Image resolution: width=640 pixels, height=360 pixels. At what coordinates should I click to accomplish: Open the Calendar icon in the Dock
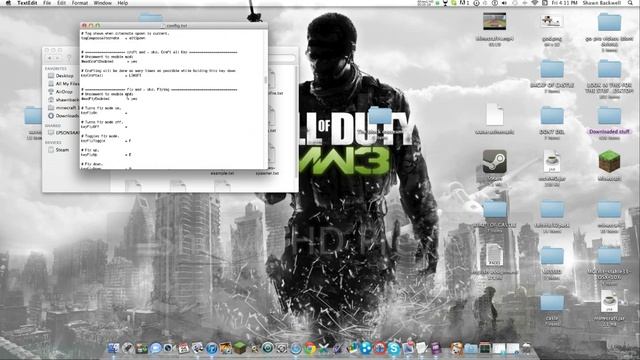click(x=183, y=348)
